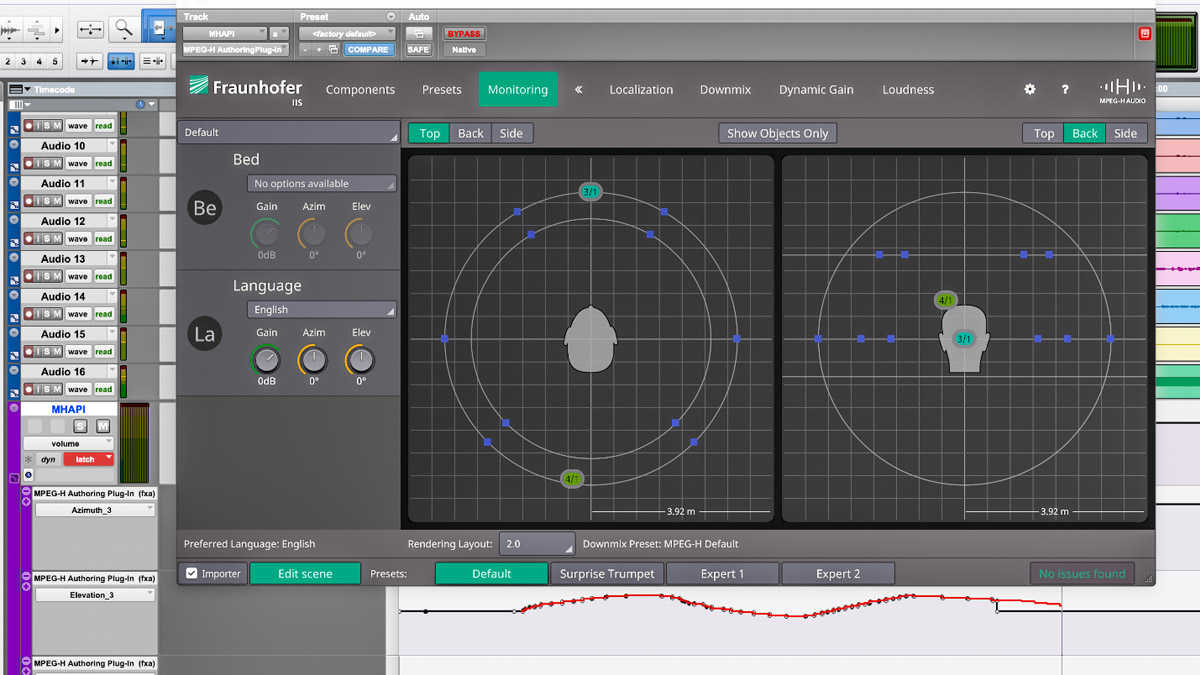Open the Loudness tab
This screenshot has width=1200, height=675.
click(x=908, y=89)
